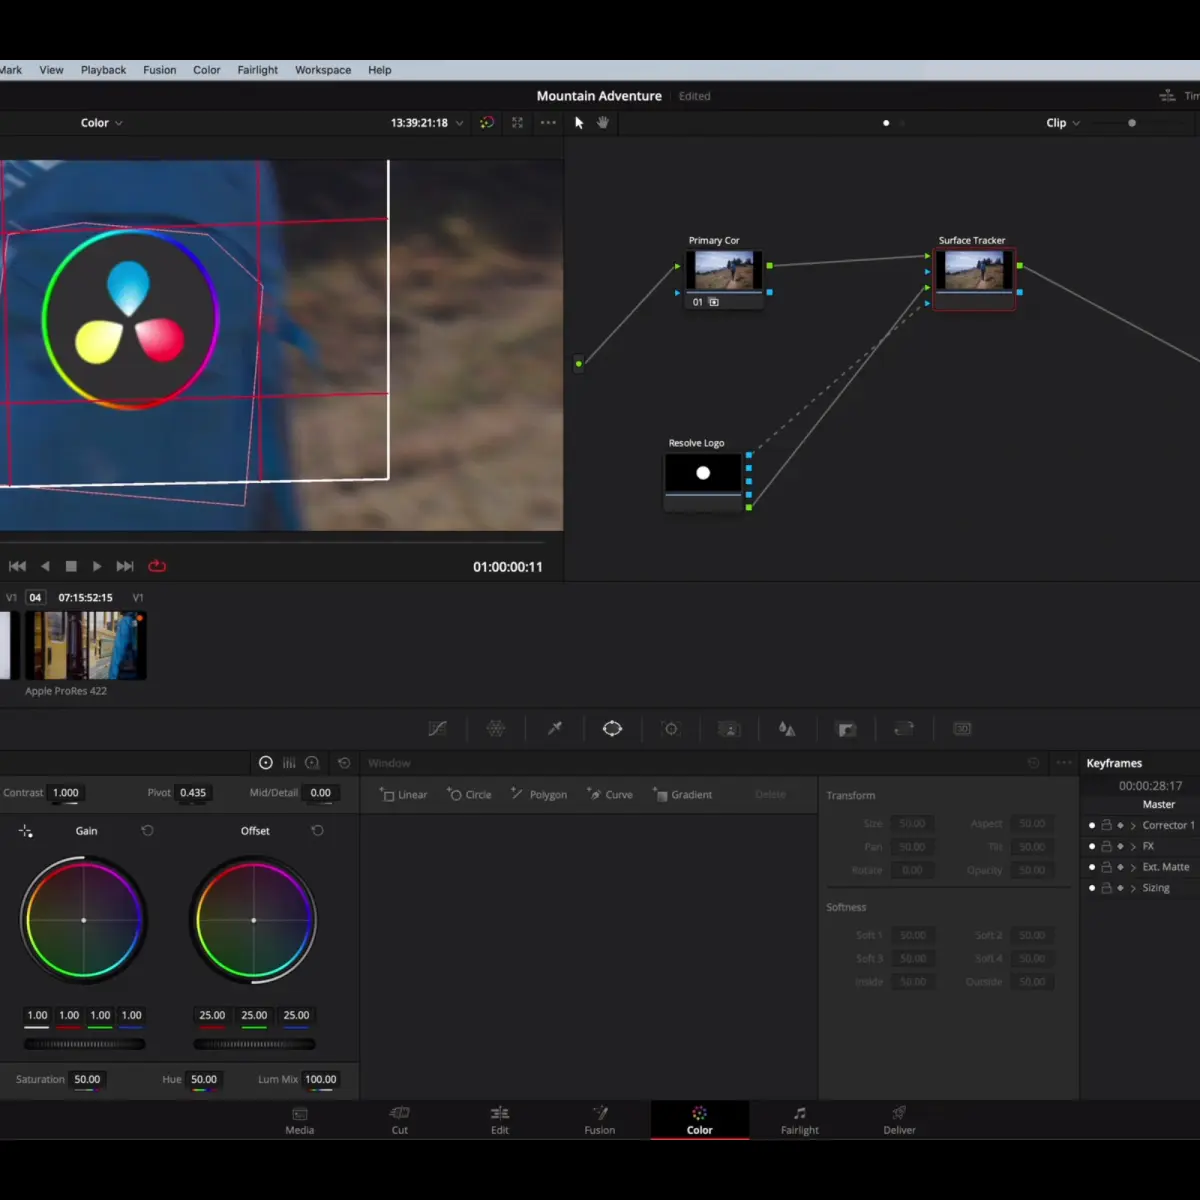The image size is (1200, 1200).
Task: Open the Key palette icon
Action: point(846,729)
